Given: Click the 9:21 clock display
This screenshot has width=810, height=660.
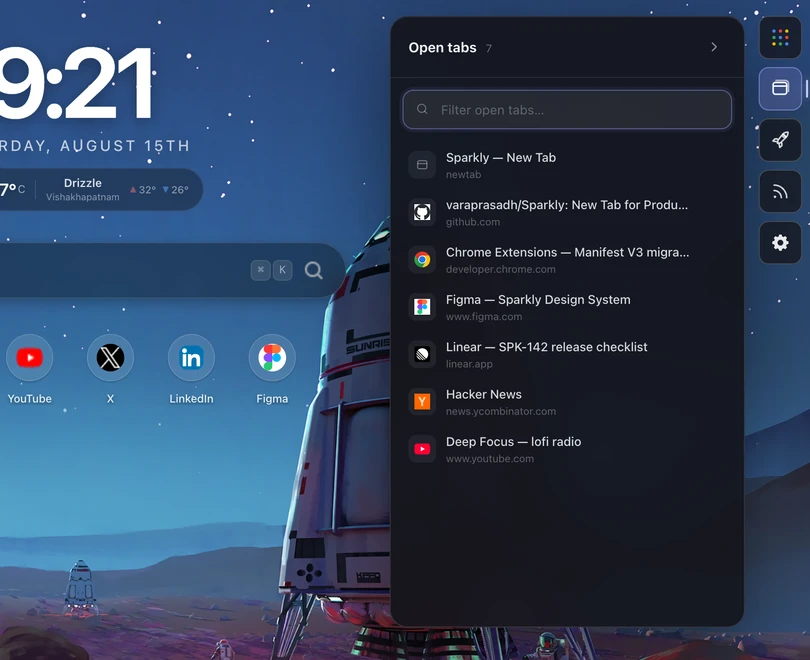Looking at the screenshot, I should click(75, 83).
